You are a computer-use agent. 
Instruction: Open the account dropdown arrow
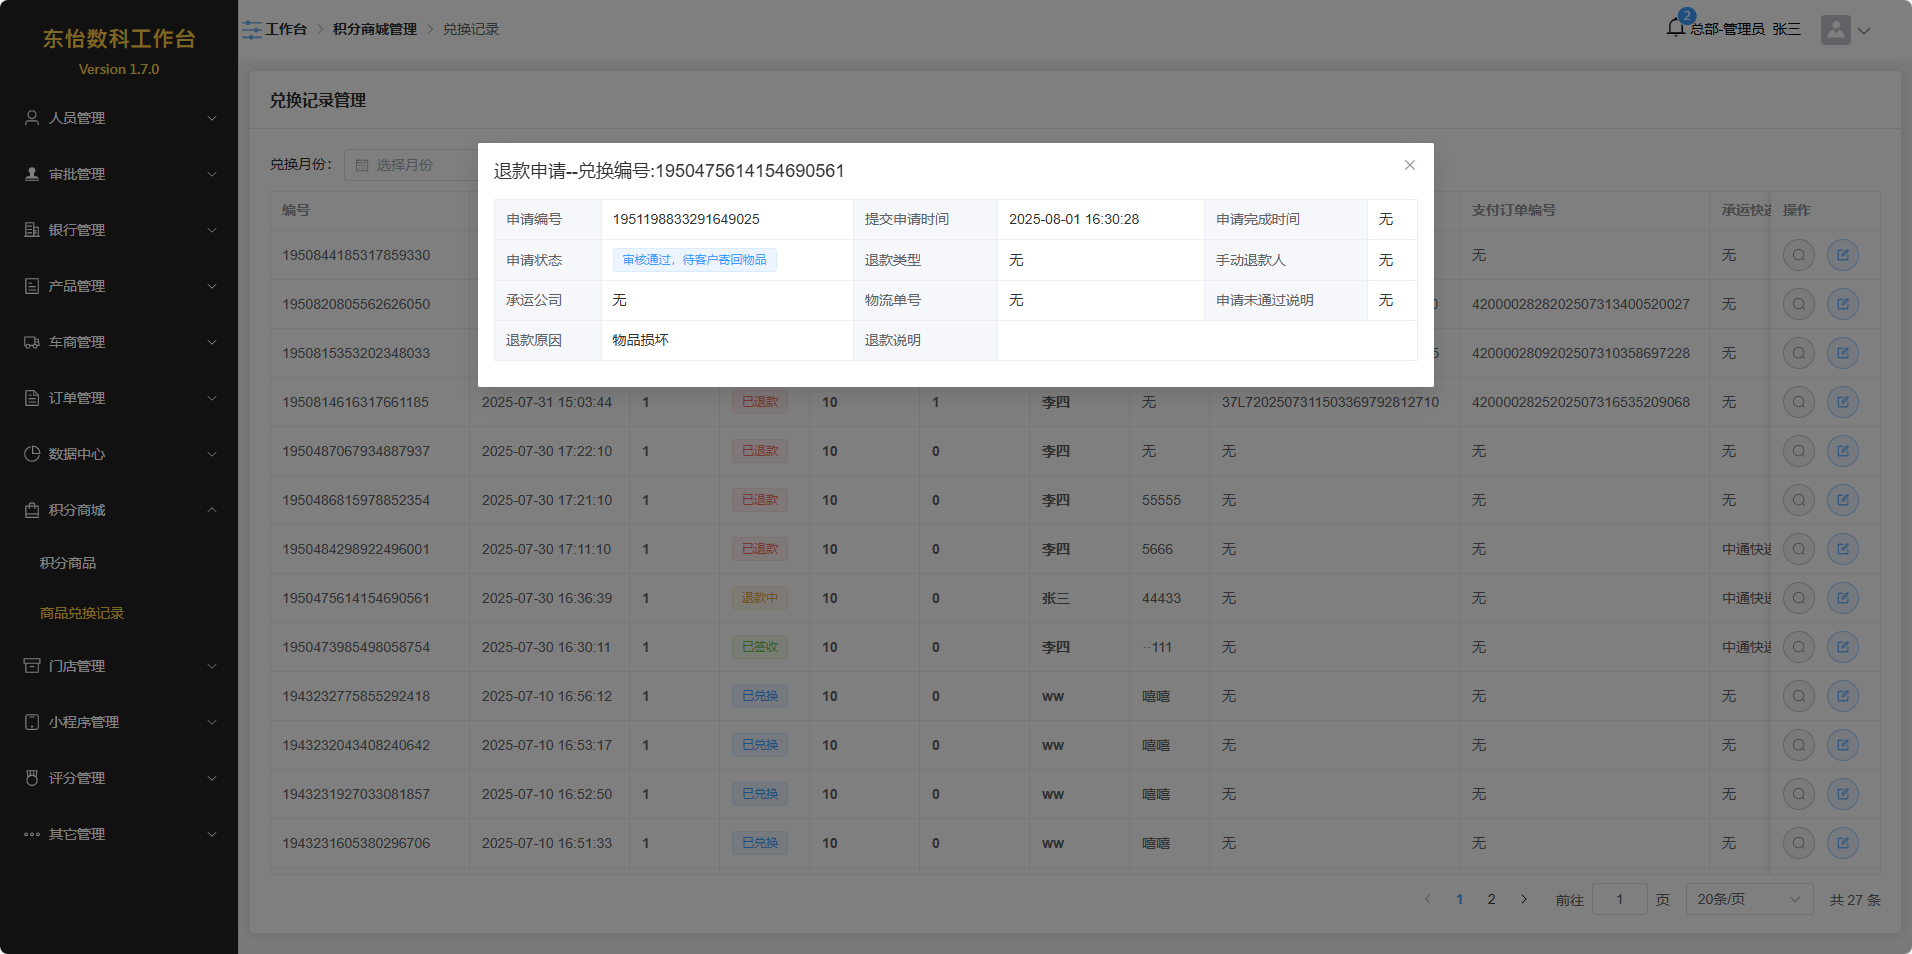click(x=1864, y=31)
